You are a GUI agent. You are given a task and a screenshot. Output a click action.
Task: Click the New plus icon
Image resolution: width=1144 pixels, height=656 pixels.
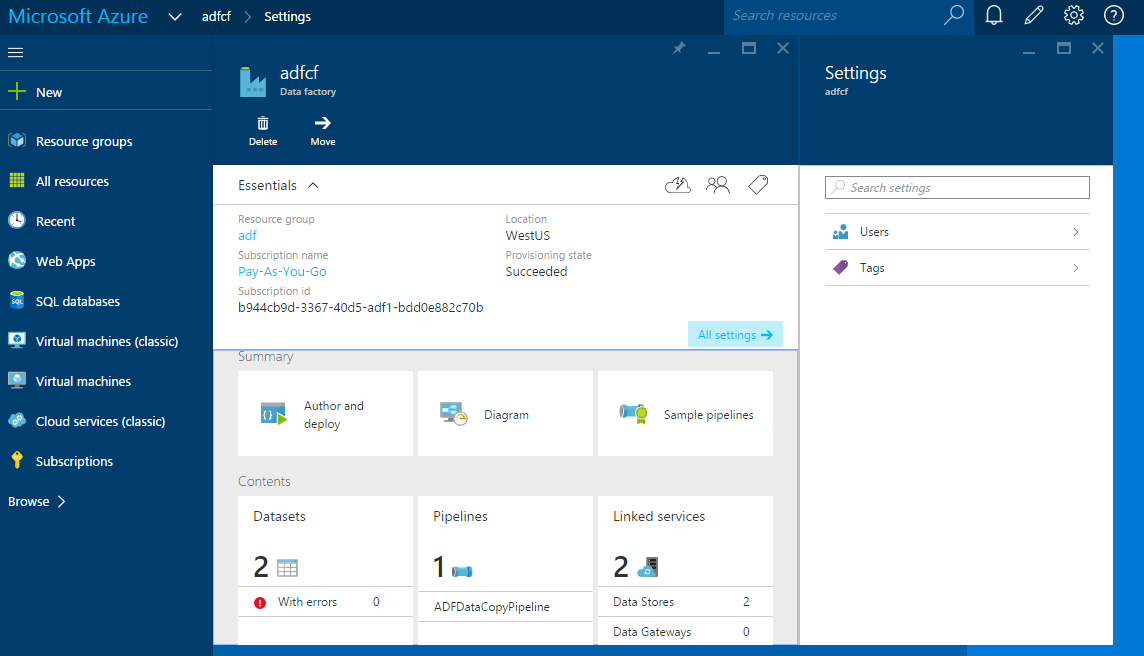click(x=17, y=91)
